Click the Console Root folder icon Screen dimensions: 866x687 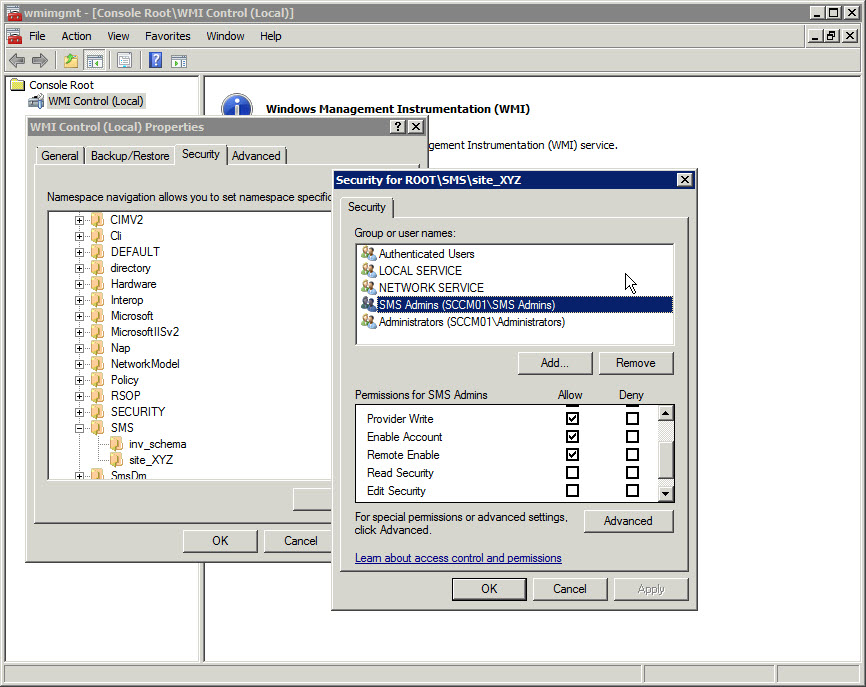(x=18, y=84)
